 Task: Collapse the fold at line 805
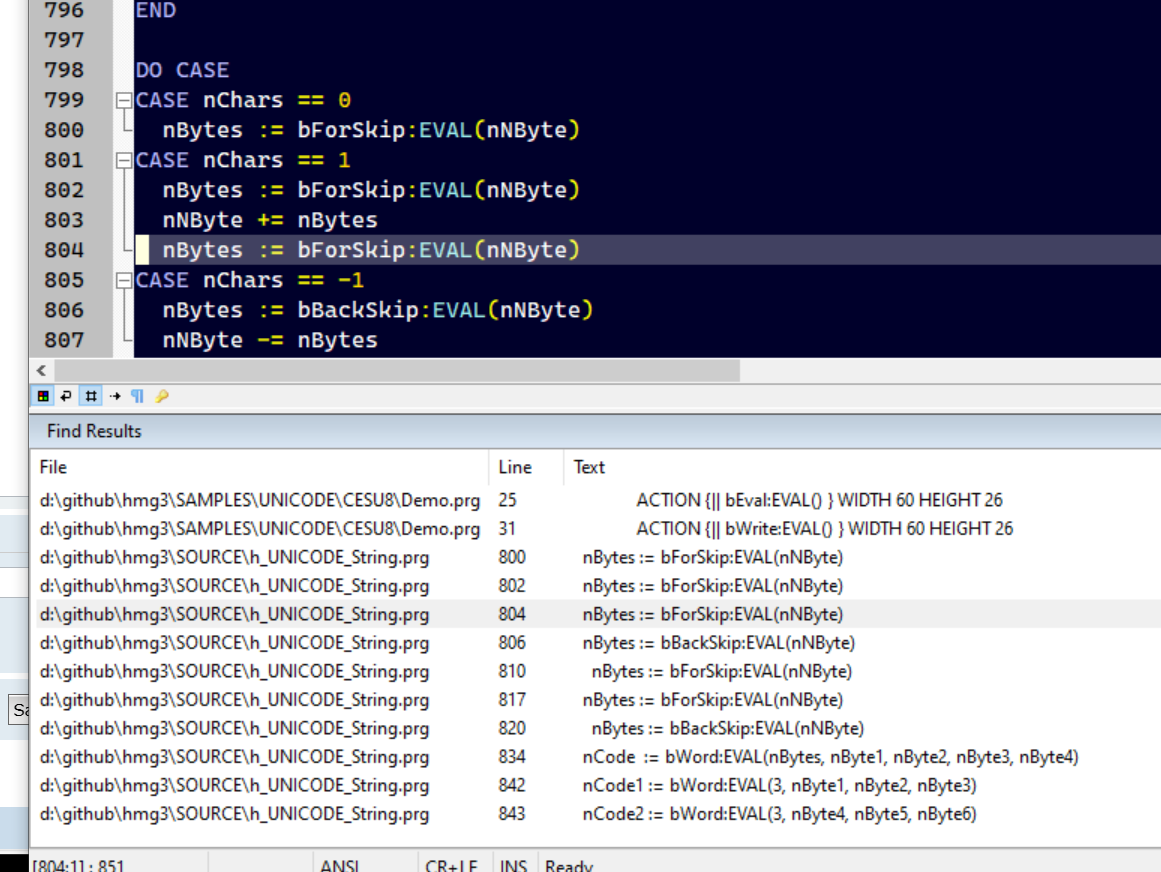124,280
